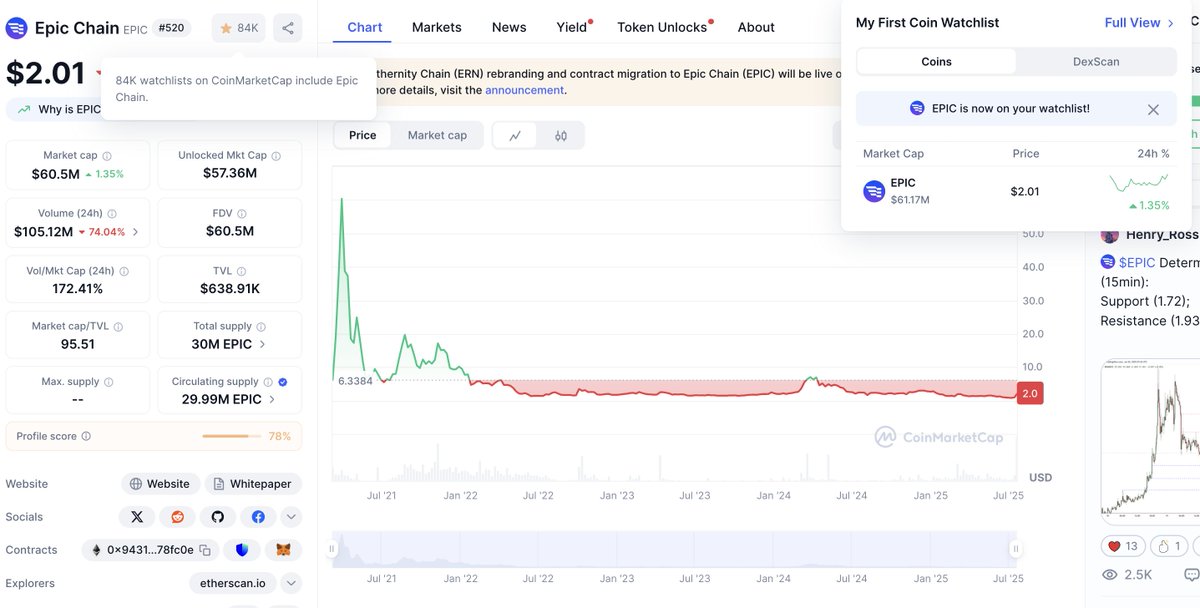Open the info icon next to Volume (24h)

112,214
